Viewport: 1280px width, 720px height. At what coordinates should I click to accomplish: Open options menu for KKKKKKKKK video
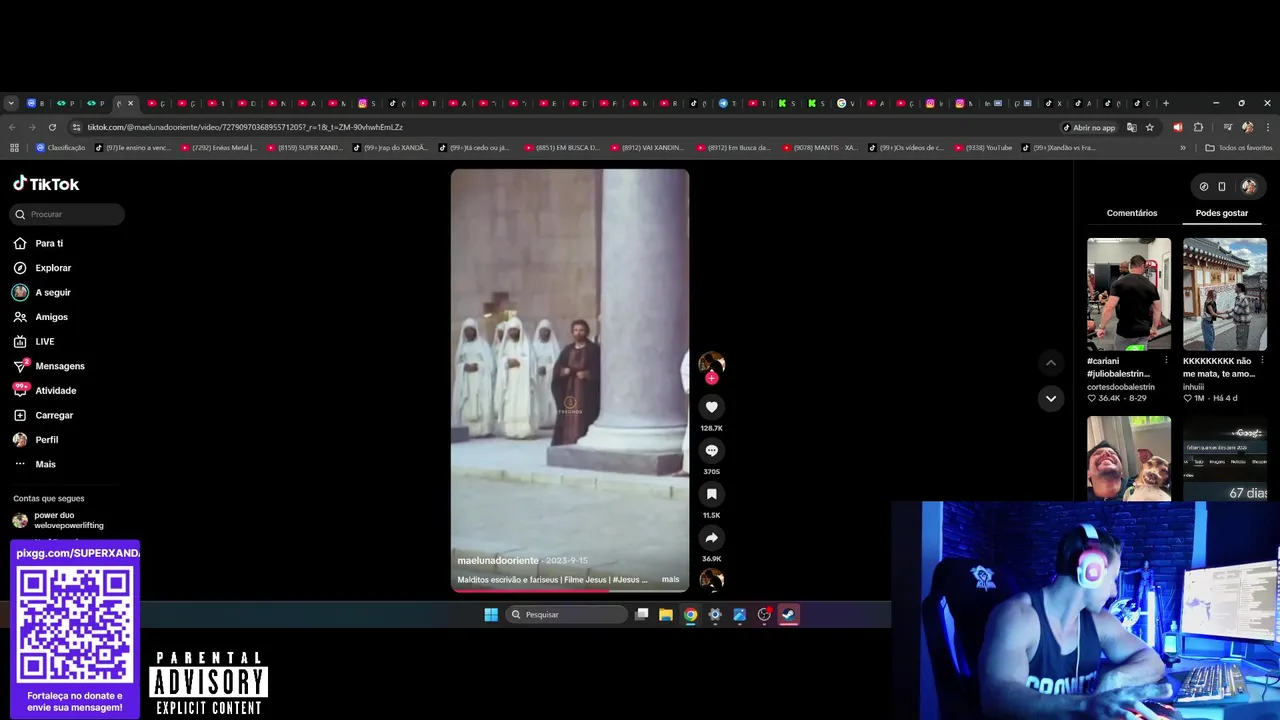1262,360
